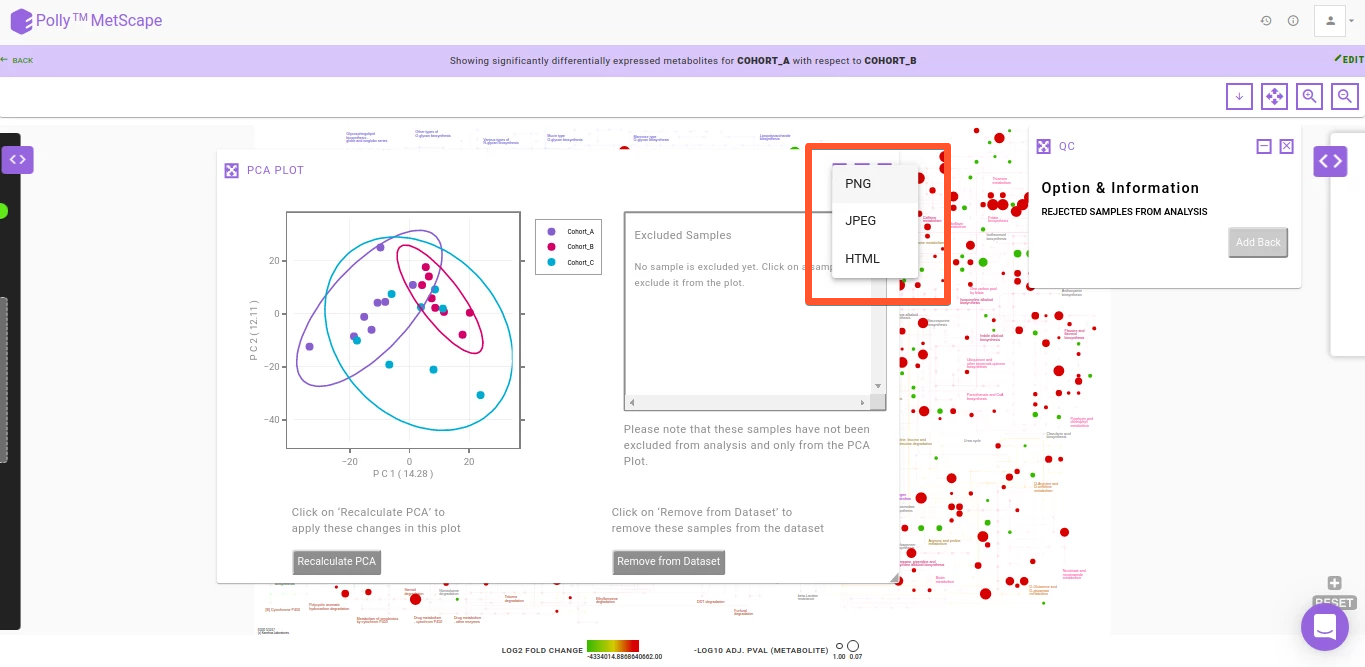This screenshot has height=667, width=1365.
Task: Click the down arrow of Excluded Samples scrollbar
Action: click(878, 386)
